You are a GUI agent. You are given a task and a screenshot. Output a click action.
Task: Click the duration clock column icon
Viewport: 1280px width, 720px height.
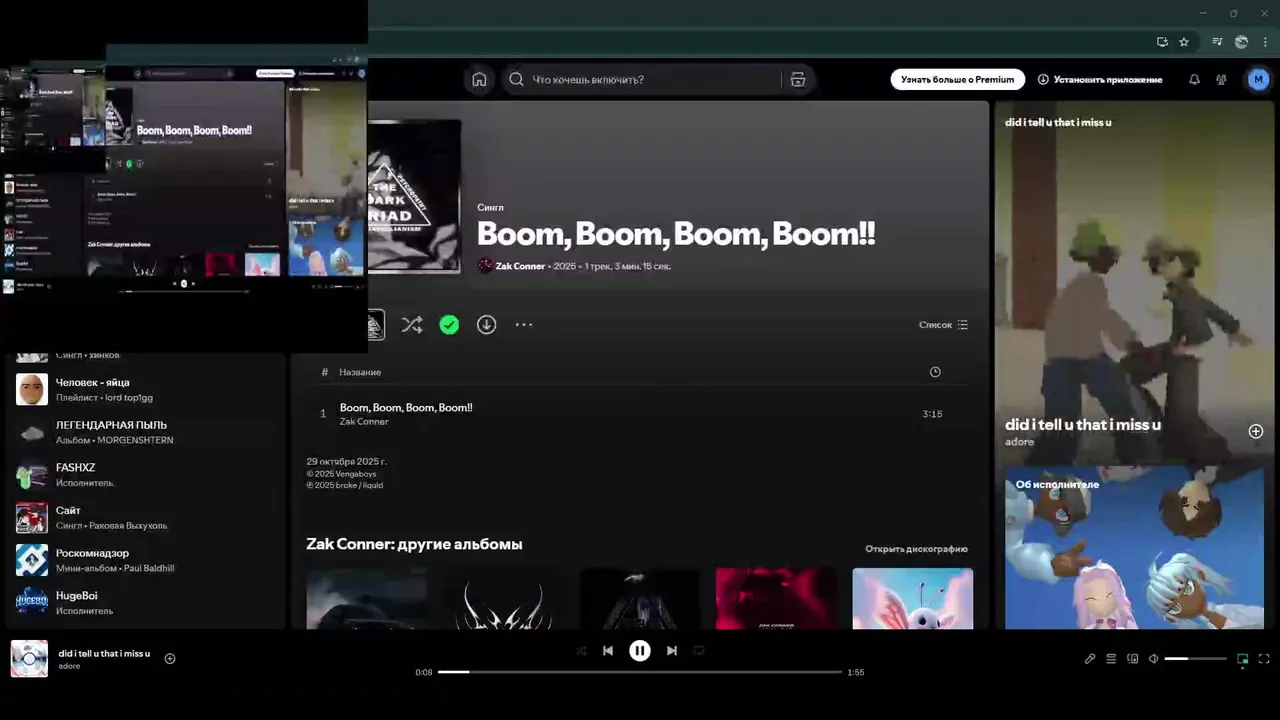click(x=935, y=372)
